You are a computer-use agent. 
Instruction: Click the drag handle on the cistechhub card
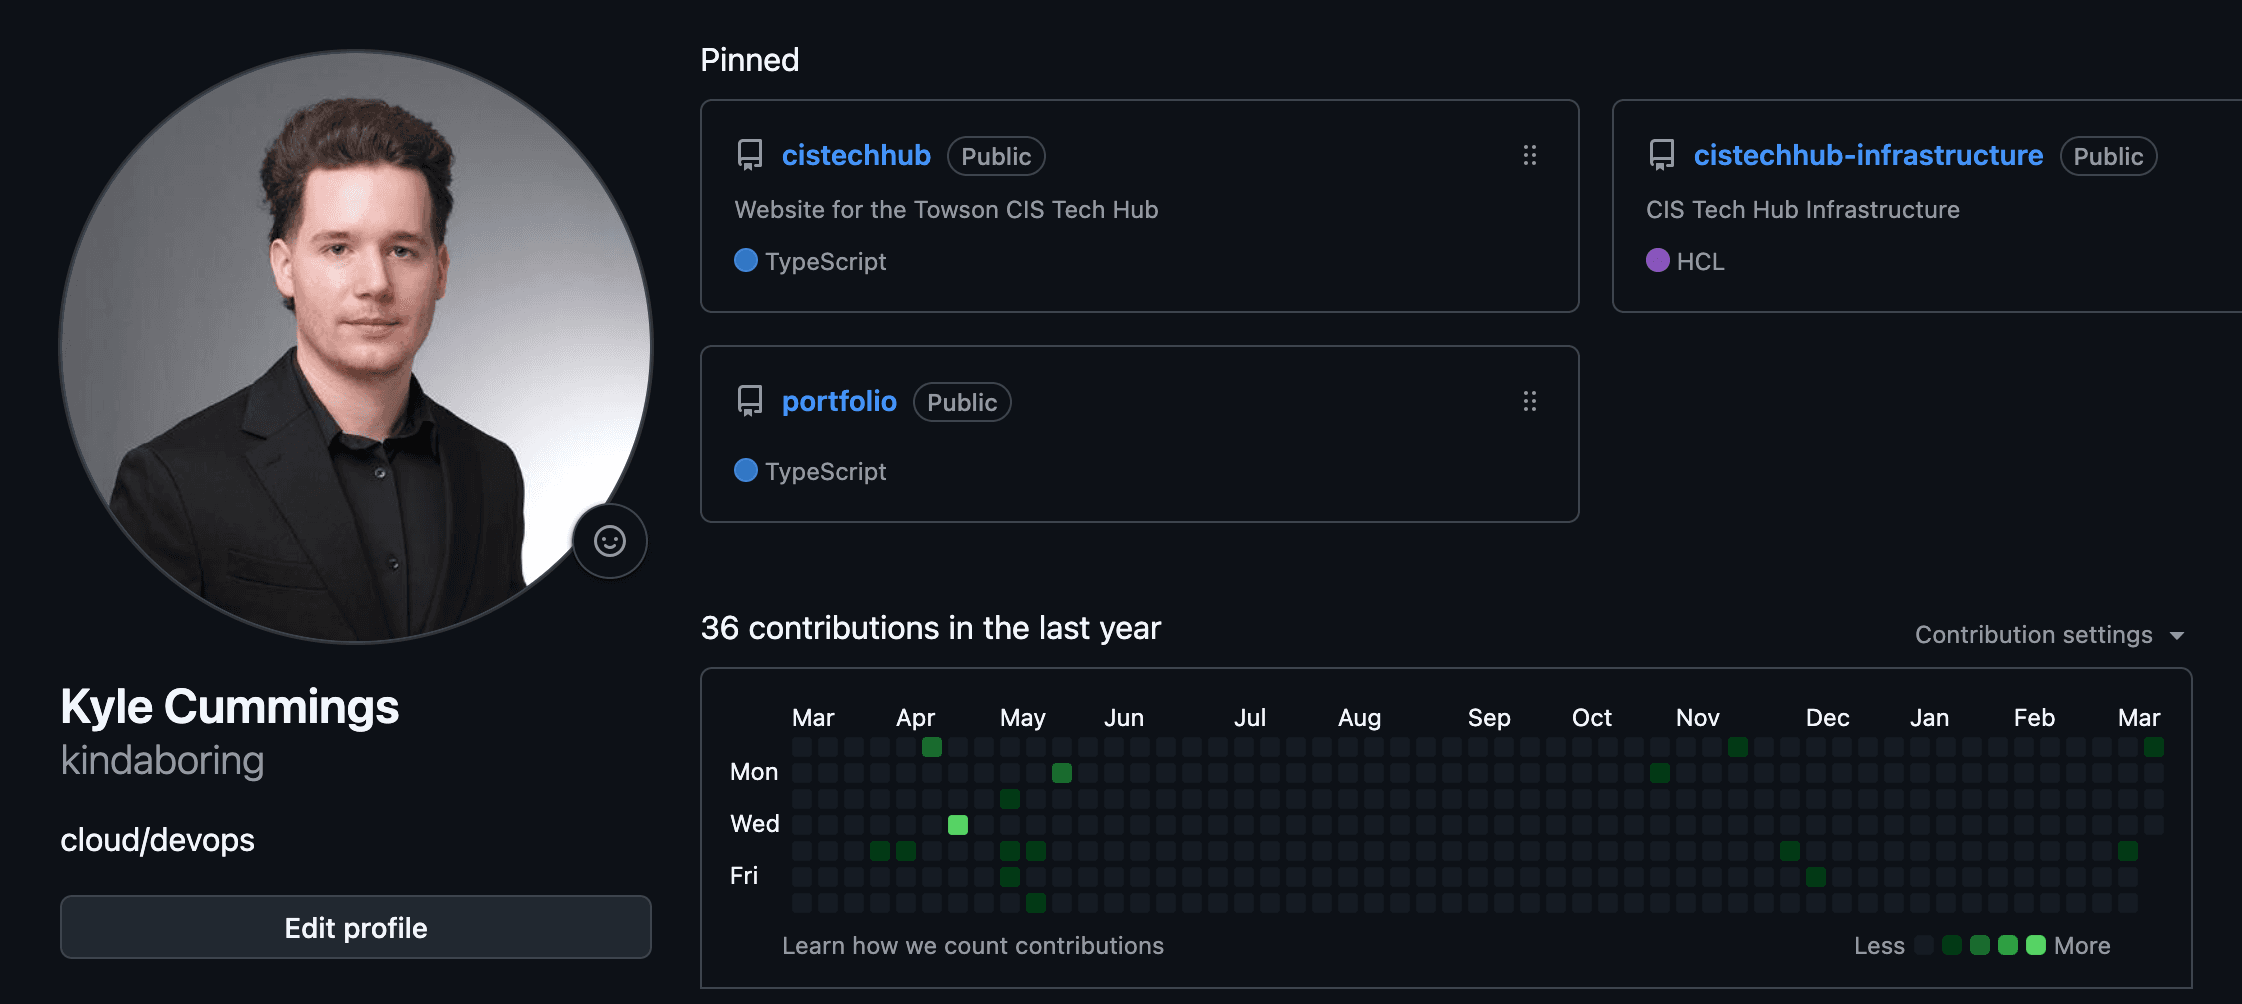1529,155
